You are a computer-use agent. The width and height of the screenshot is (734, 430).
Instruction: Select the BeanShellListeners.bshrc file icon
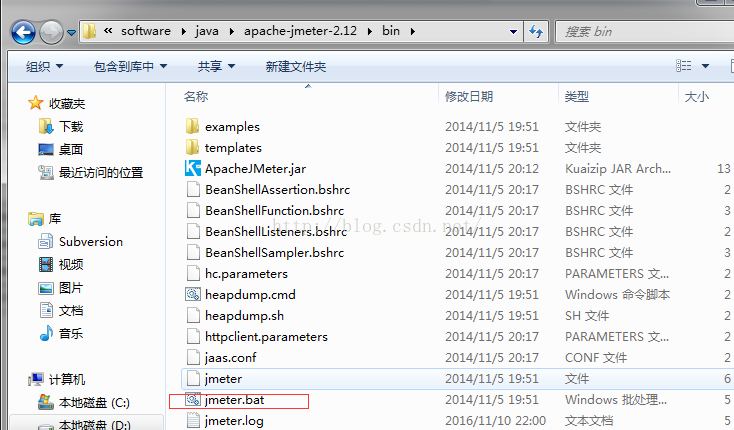coord(193,232)
